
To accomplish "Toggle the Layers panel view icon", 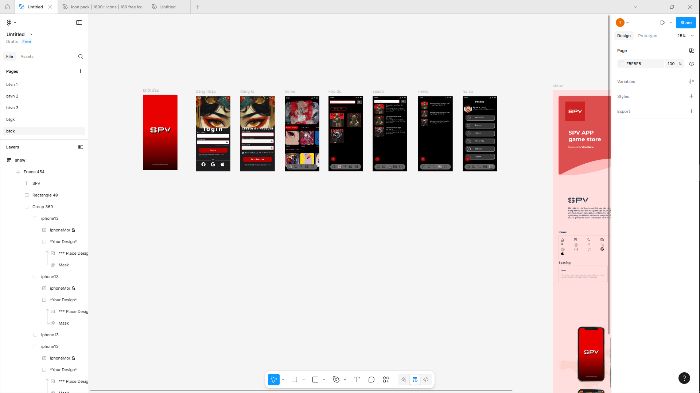I will pyautogui.click(x=80, y=147).
